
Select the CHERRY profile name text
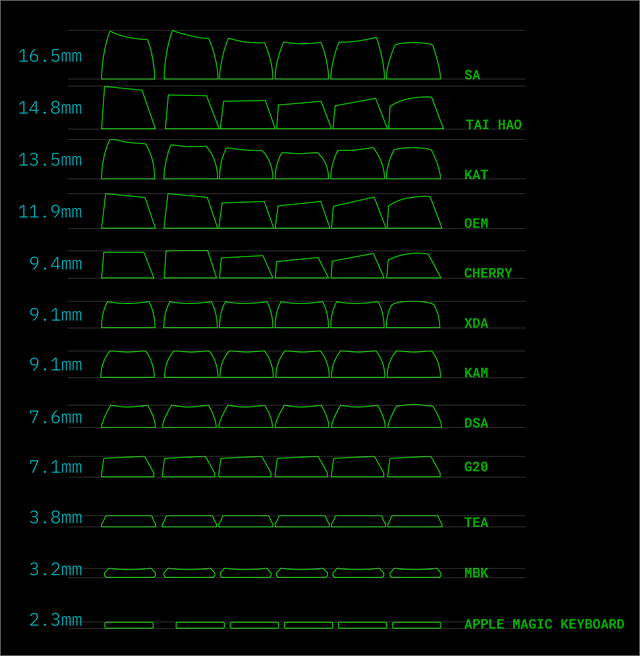(x=488, y=273)
